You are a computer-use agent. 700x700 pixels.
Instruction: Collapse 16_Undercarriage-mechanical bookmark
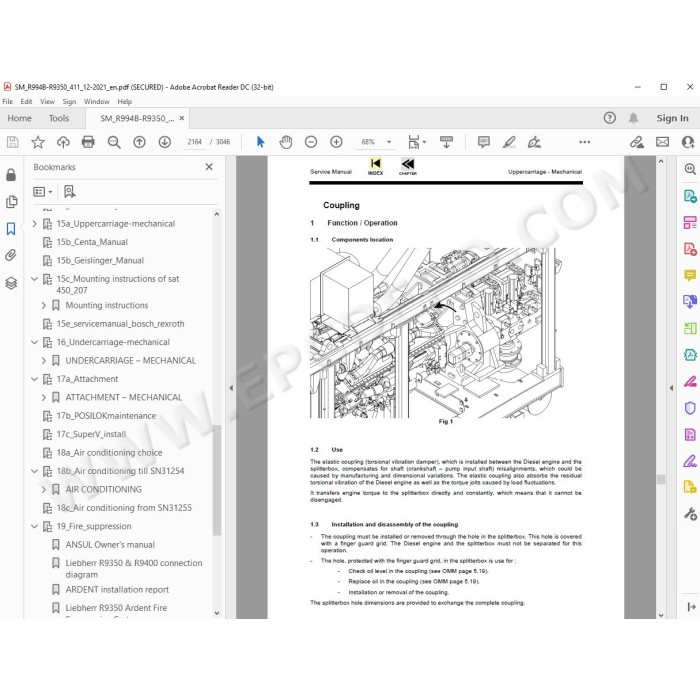34,342
